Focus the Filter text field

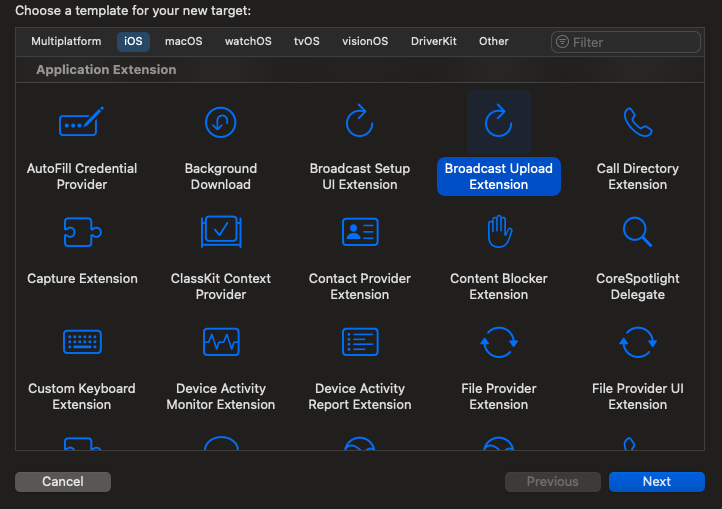point(626,42)
